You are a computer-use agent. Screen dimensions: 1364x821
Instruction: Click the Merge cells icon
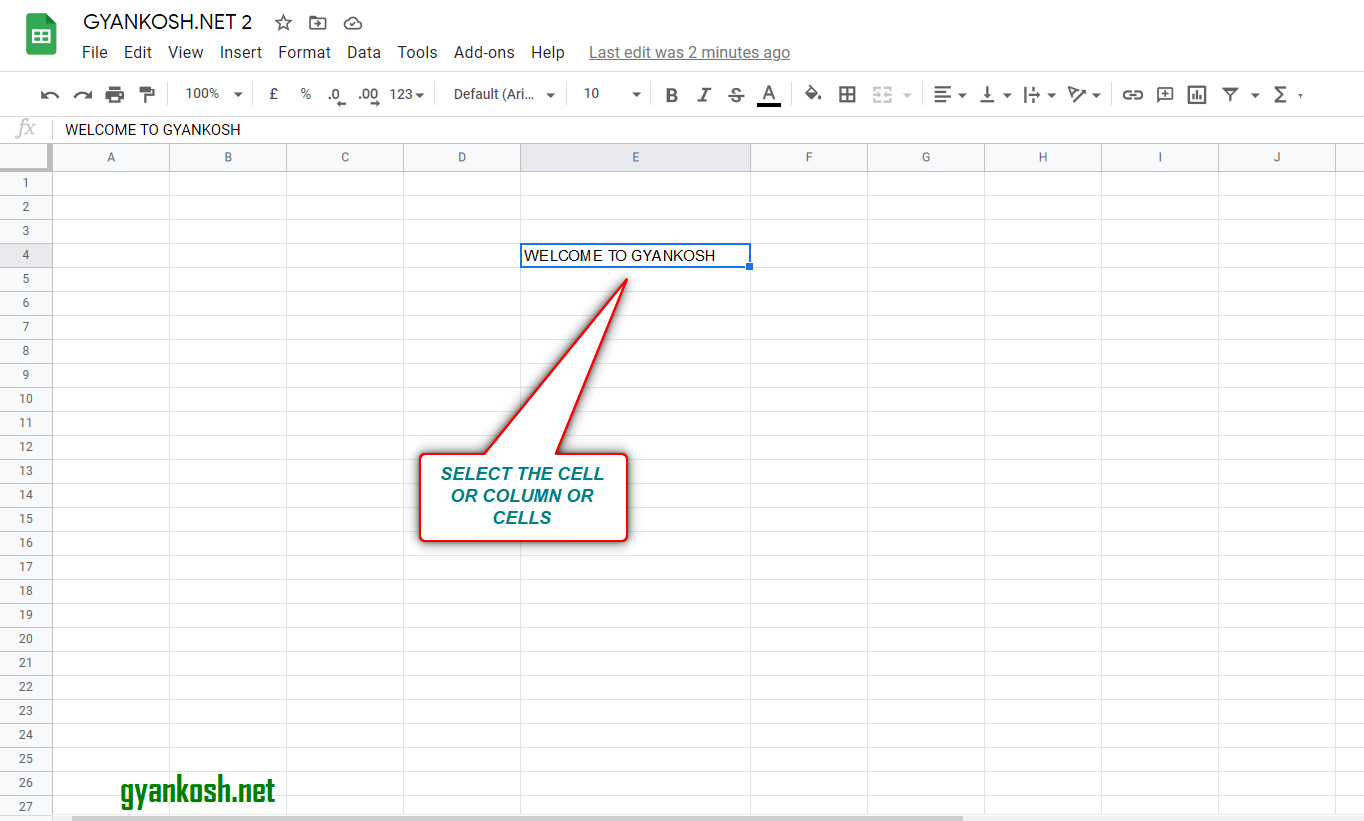pyautogui.click(x=881, y=94)
